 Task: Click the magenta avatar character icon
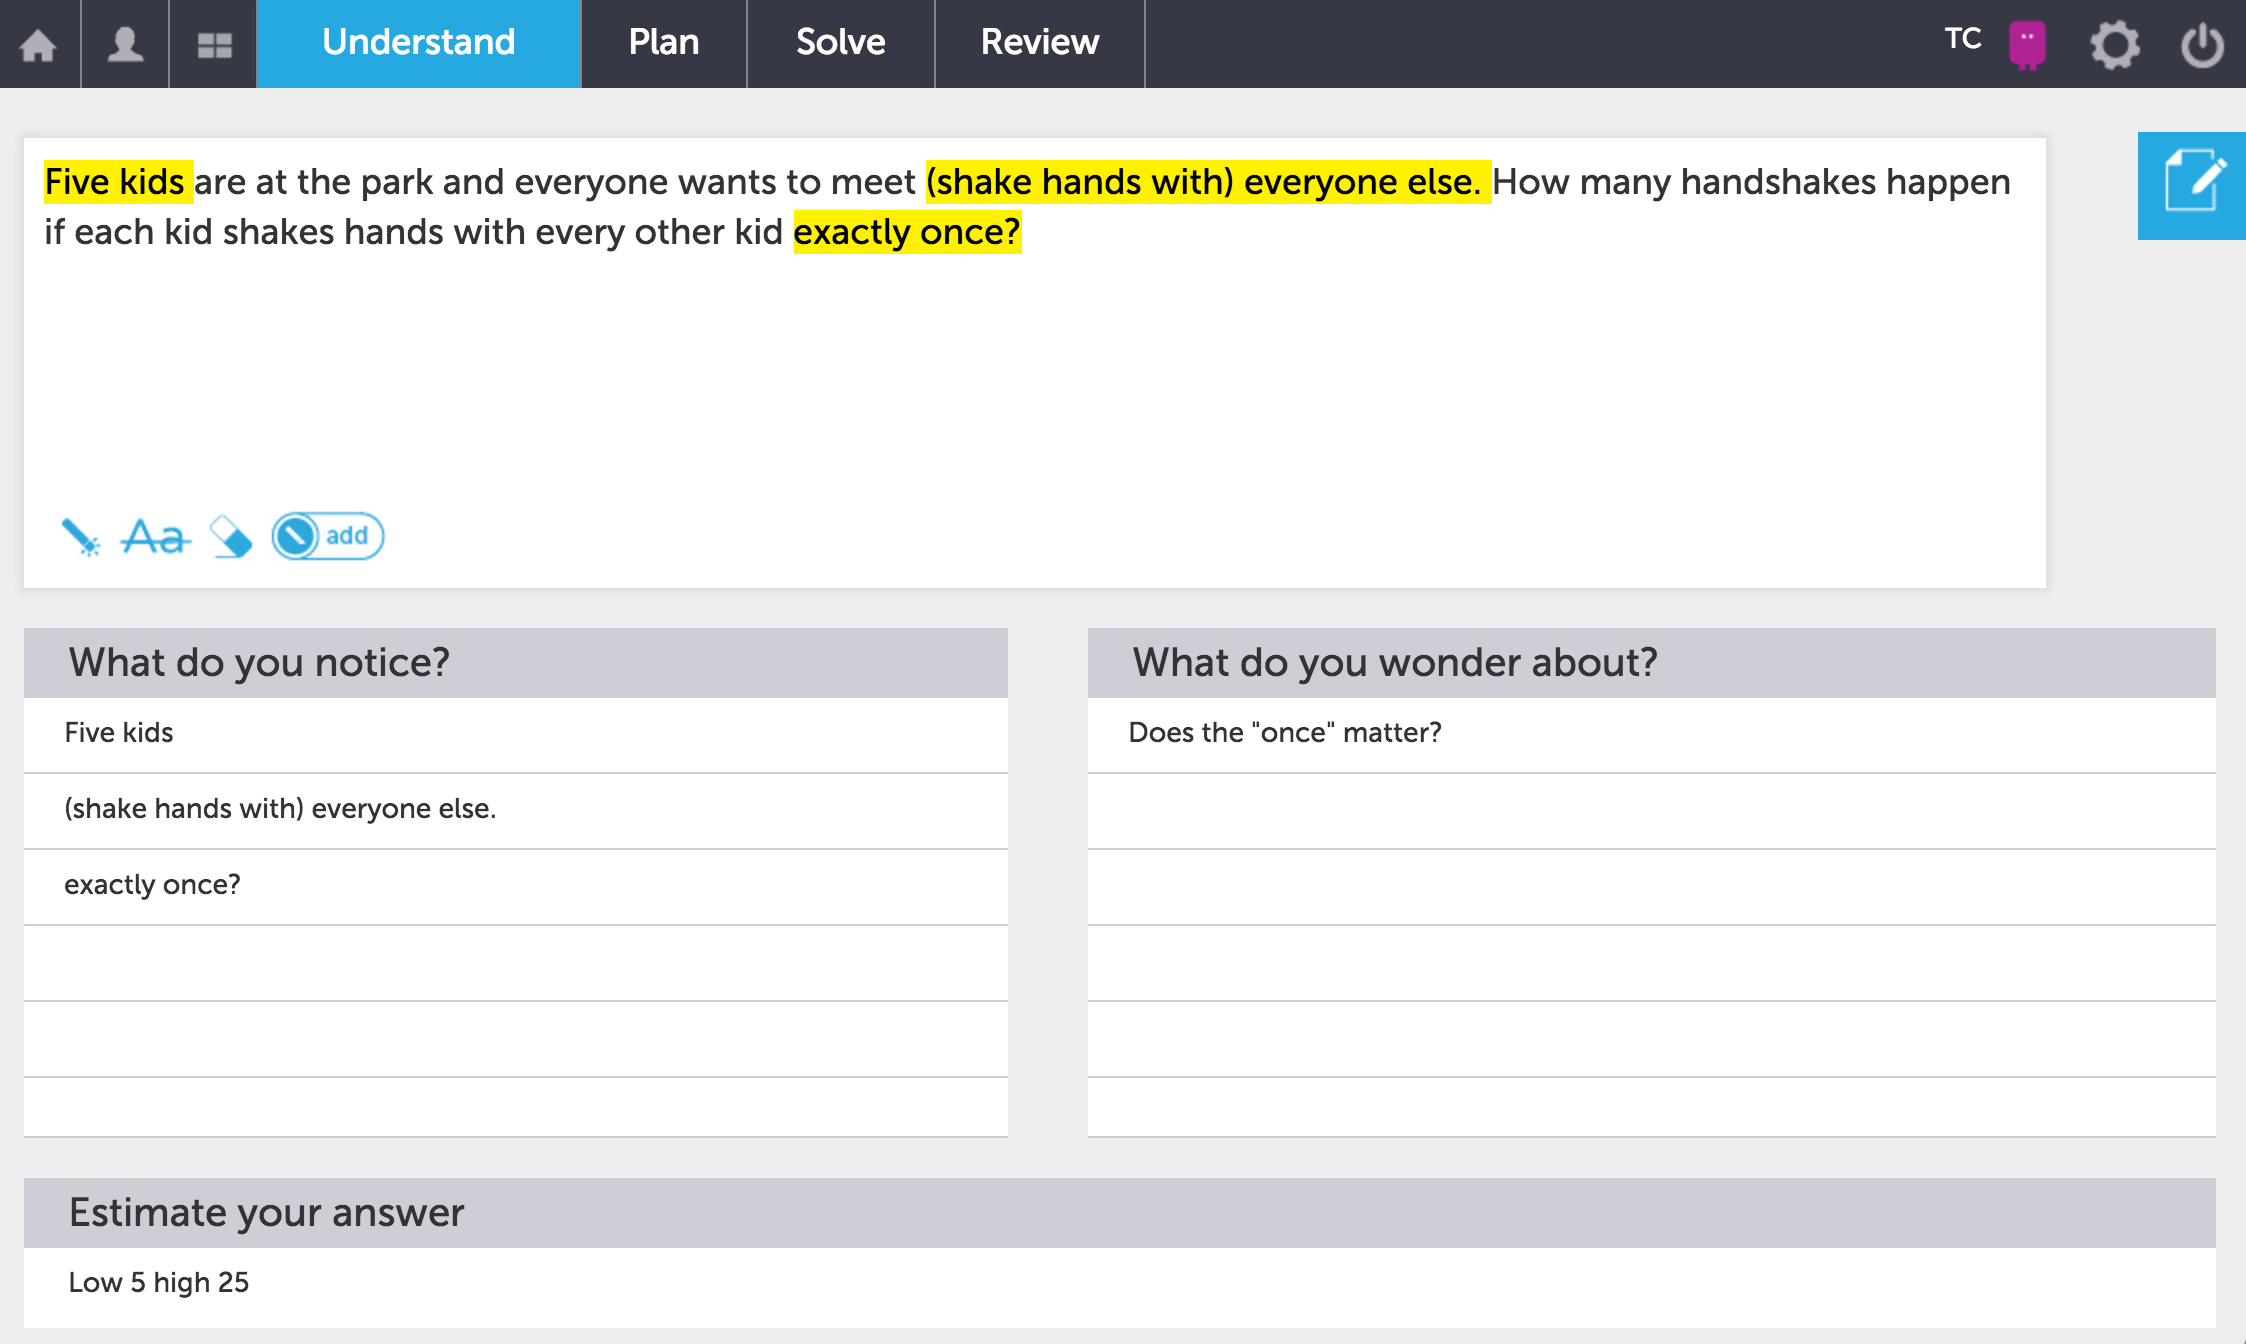pos(2028,45)
